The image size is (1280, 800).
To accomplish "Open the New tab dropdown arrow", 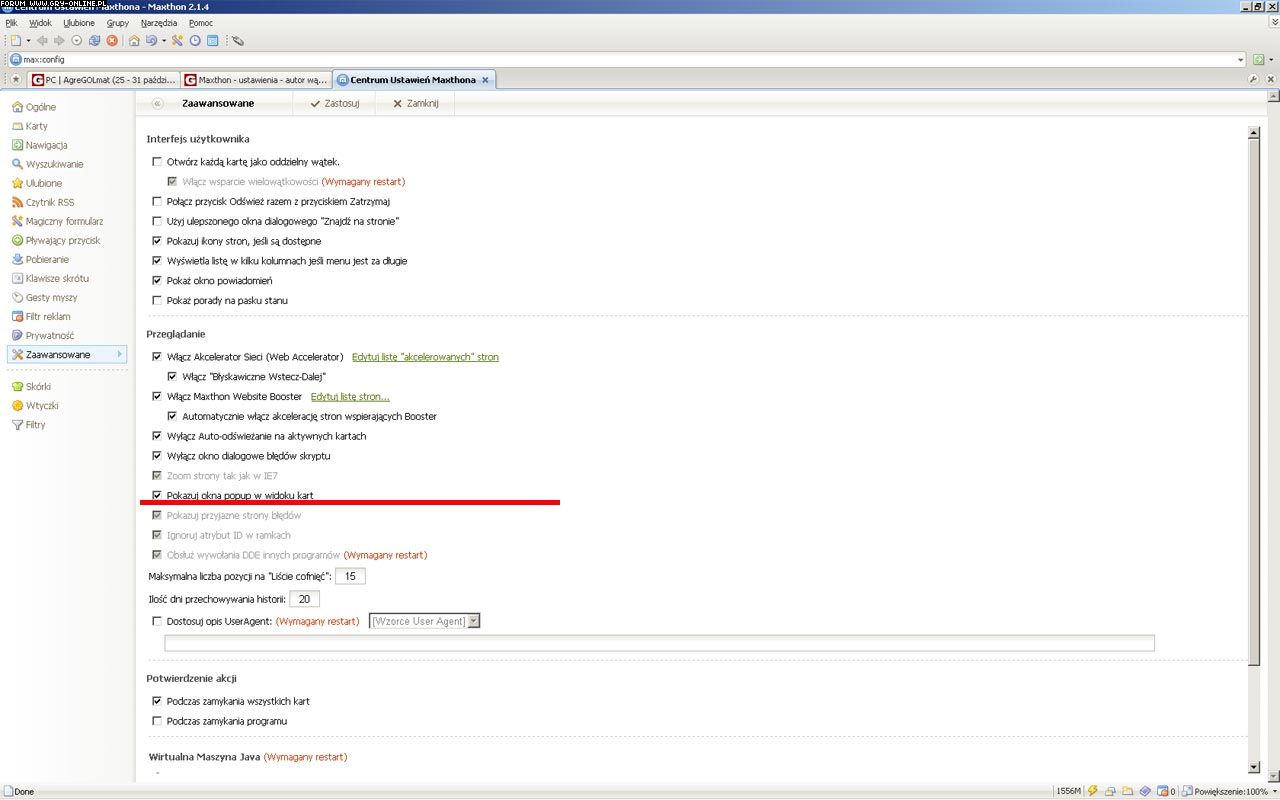I will (x=28, y=41).
